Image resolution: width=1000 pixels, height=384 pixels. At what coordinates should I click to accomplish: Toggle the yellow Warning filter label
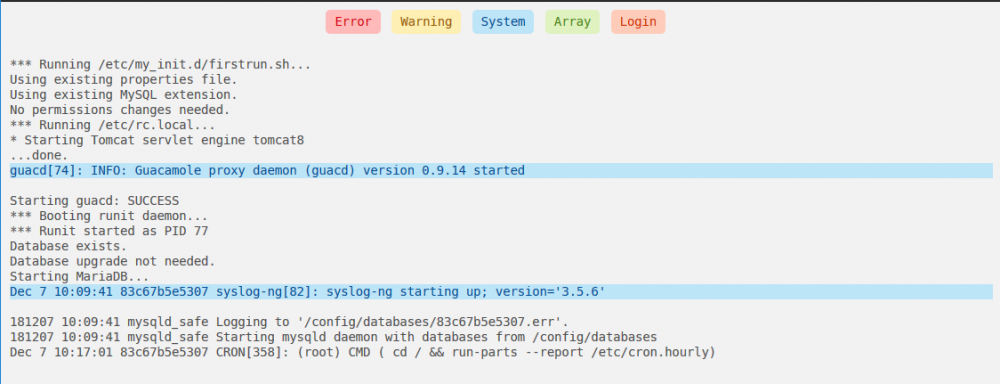[426, 22]
